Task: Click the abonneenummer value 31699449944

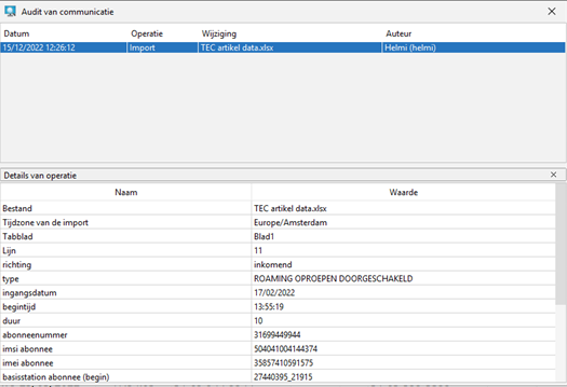Action: point(277,335)
